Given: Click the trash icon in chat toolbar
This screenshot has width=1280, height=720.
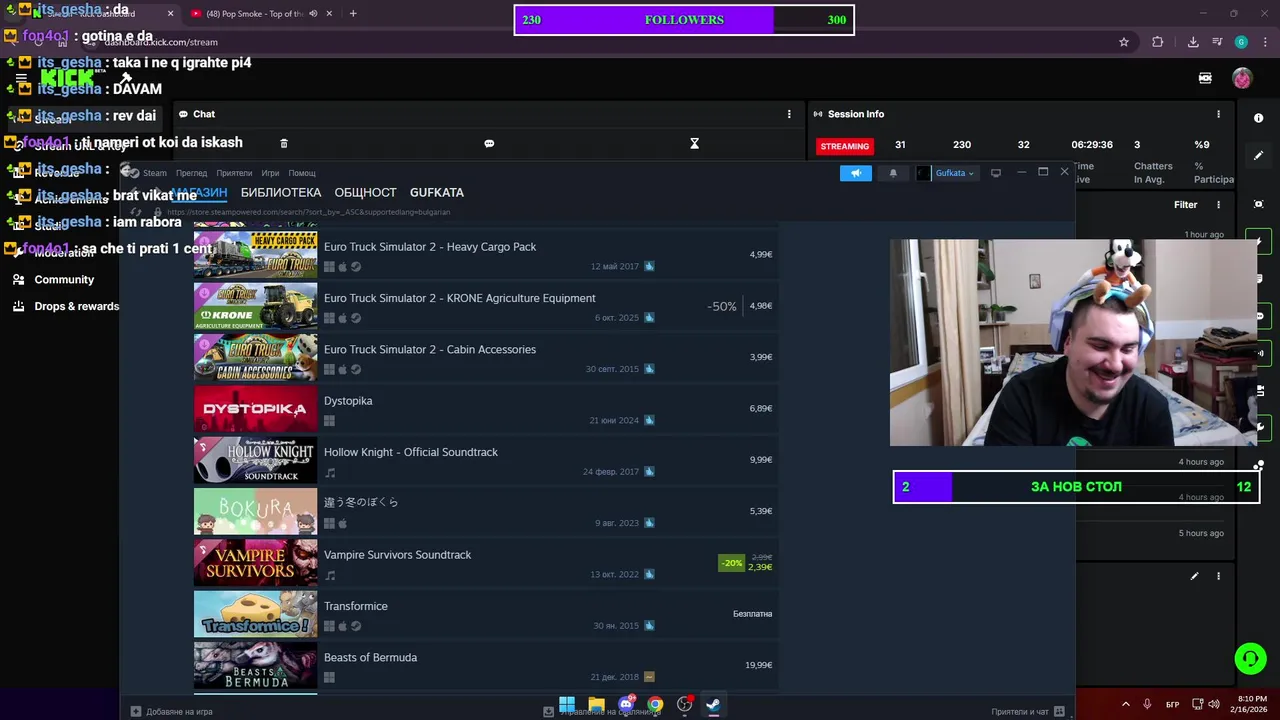Looking at the screenshot, I should point(284,144).
